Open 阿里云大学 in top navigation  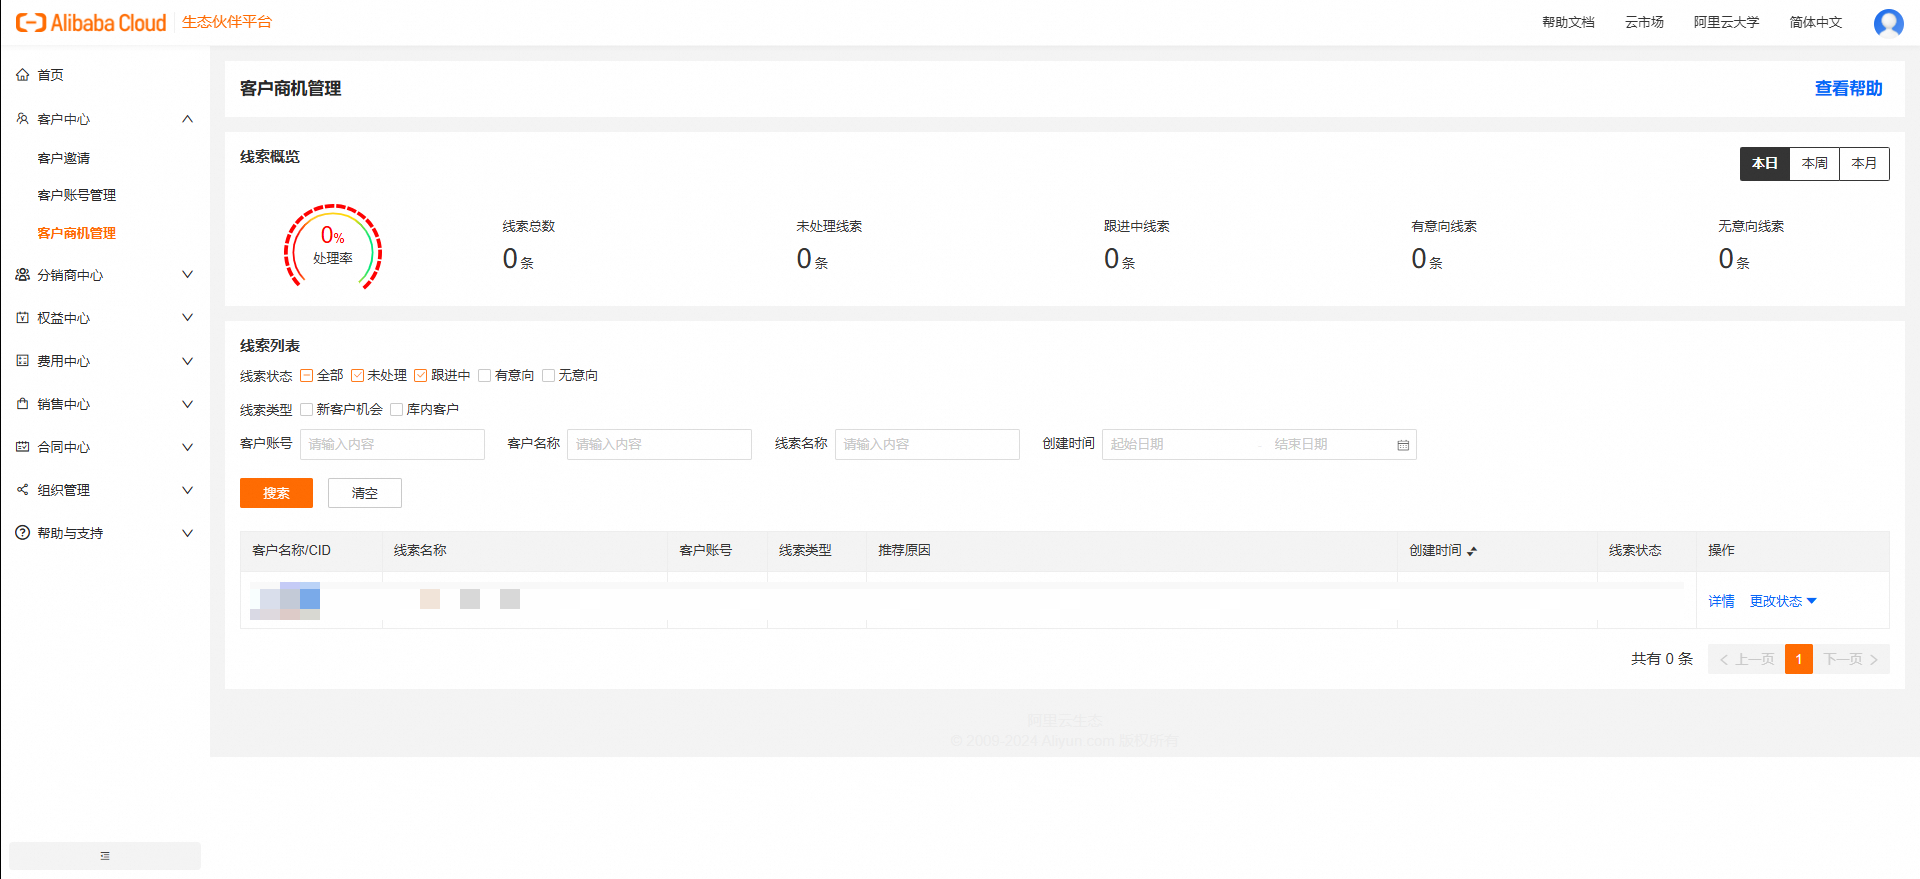click(x=1726, y=22)
